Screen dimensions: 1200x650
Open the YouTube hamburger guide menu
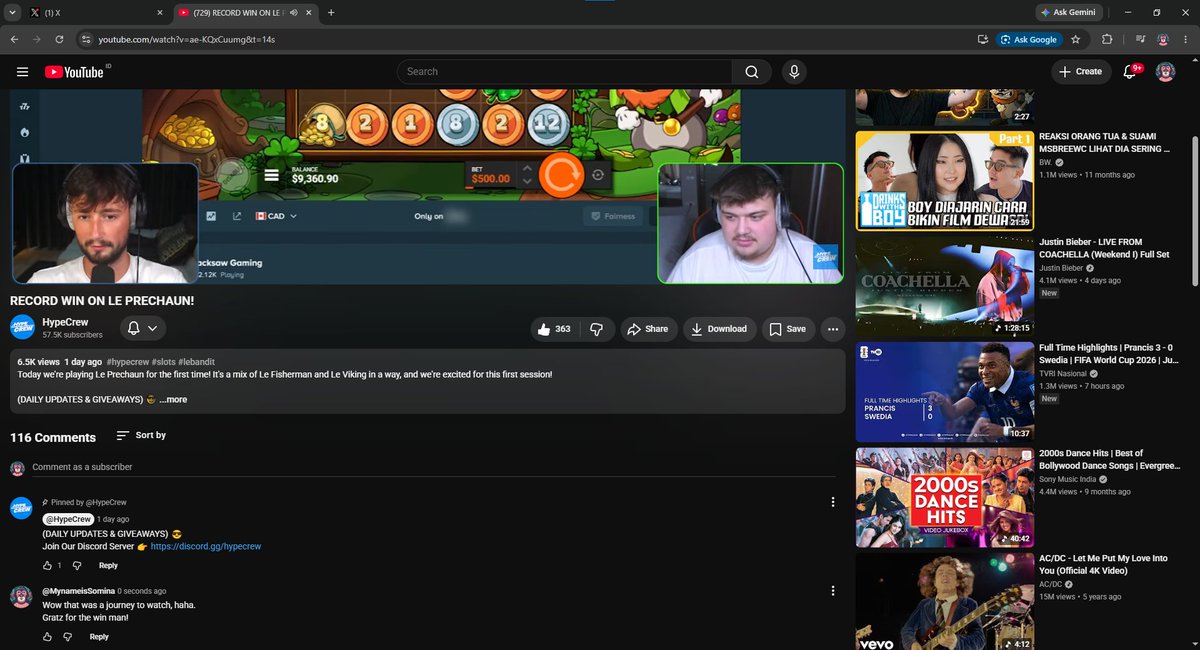tap(22, 72)
